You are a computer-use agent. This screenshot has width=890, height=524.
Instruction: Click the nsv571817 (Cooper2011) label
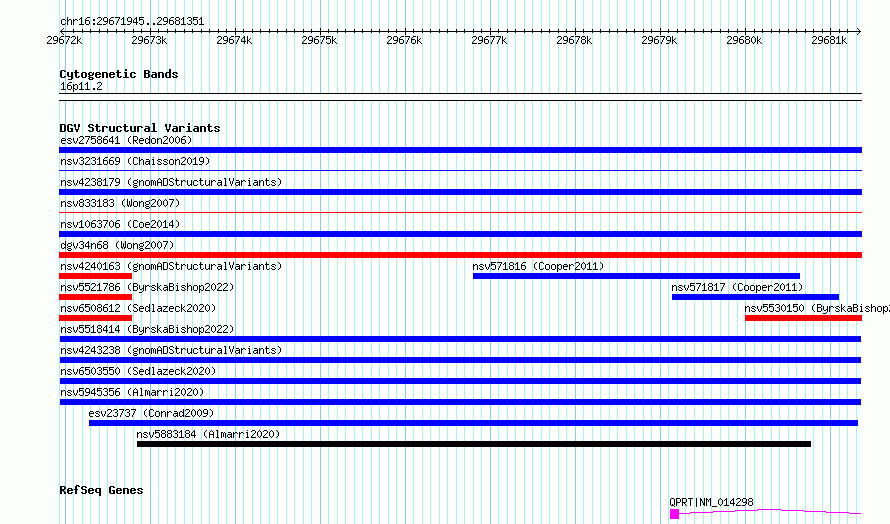[x=737, y=287]
